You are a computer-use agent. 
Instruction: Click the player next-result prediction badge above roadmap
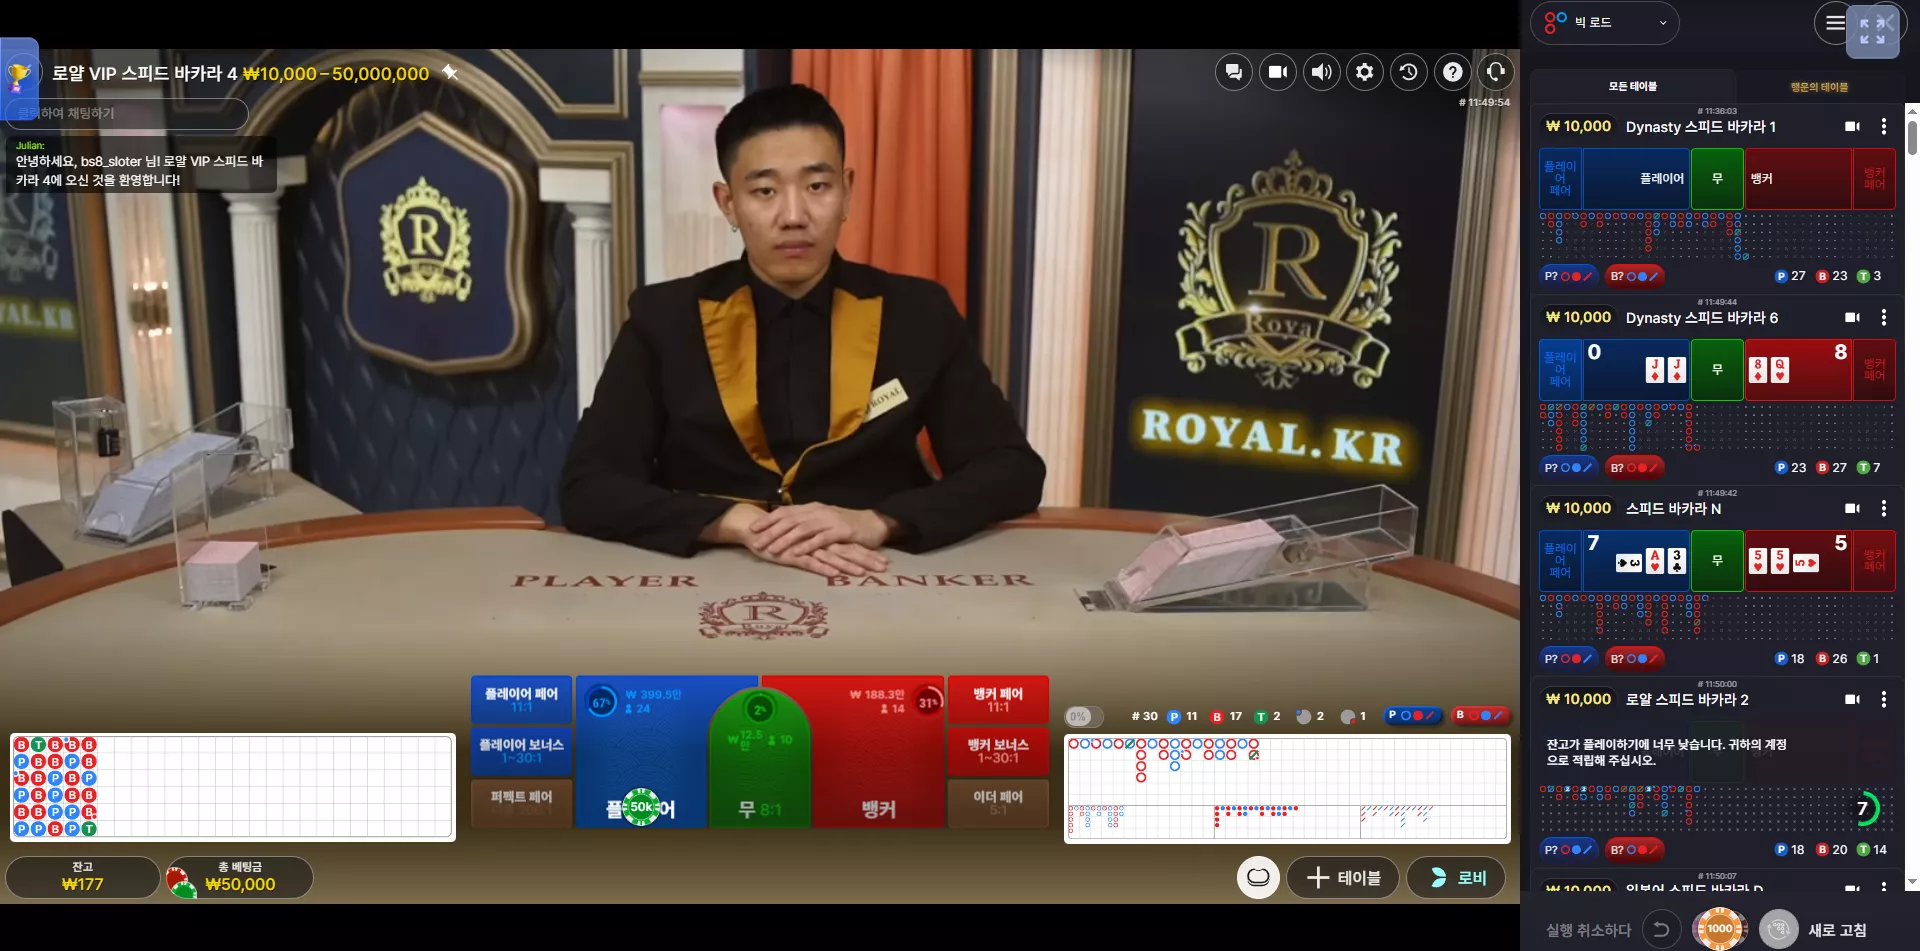[1412, 716]
